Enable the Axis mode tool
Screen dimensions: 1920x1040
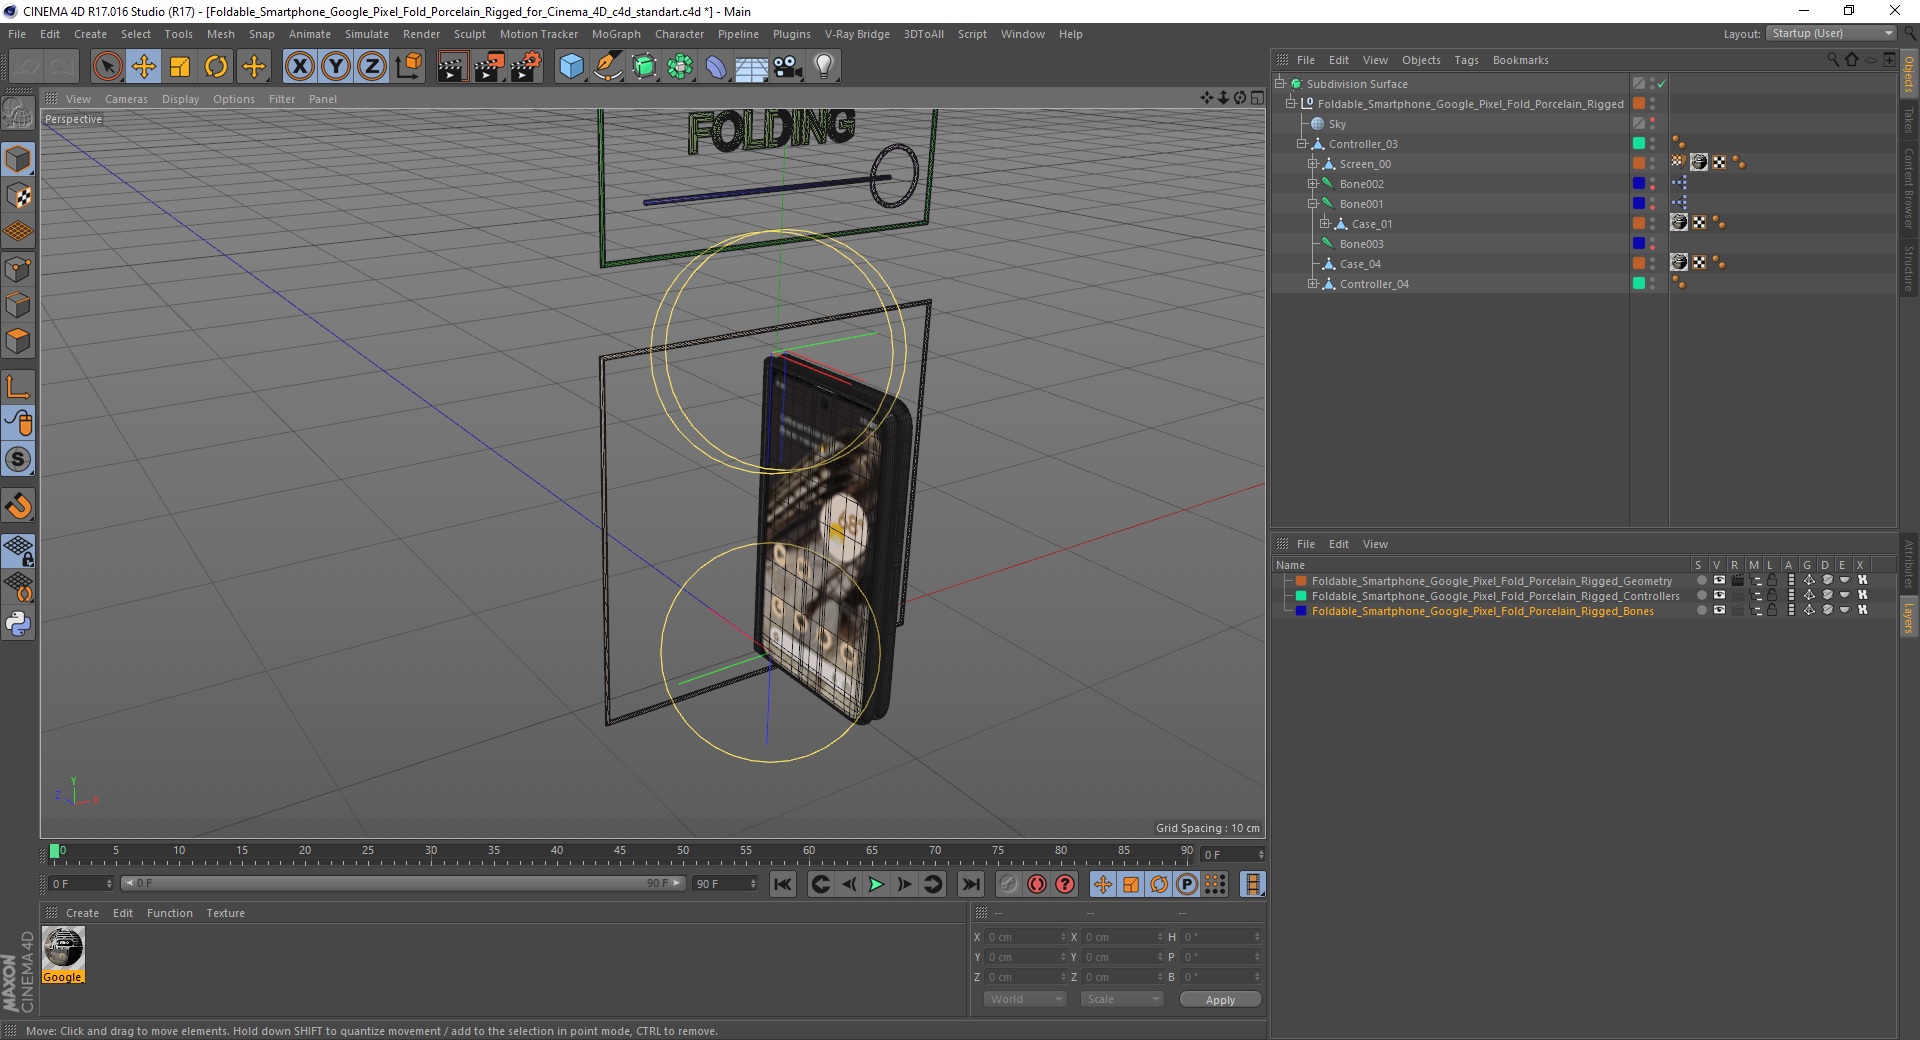tap(18, 387)
